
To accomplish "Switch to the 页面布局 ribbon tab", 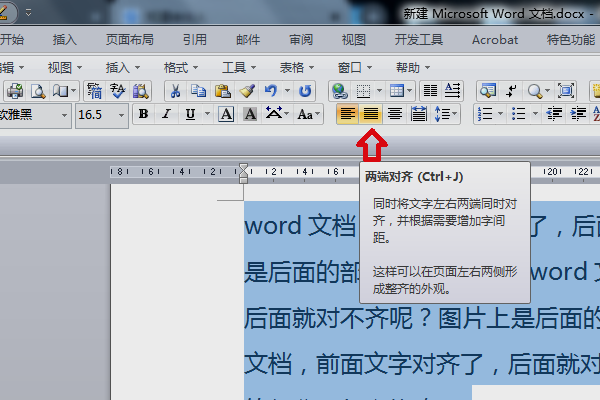I will [130, 39].
